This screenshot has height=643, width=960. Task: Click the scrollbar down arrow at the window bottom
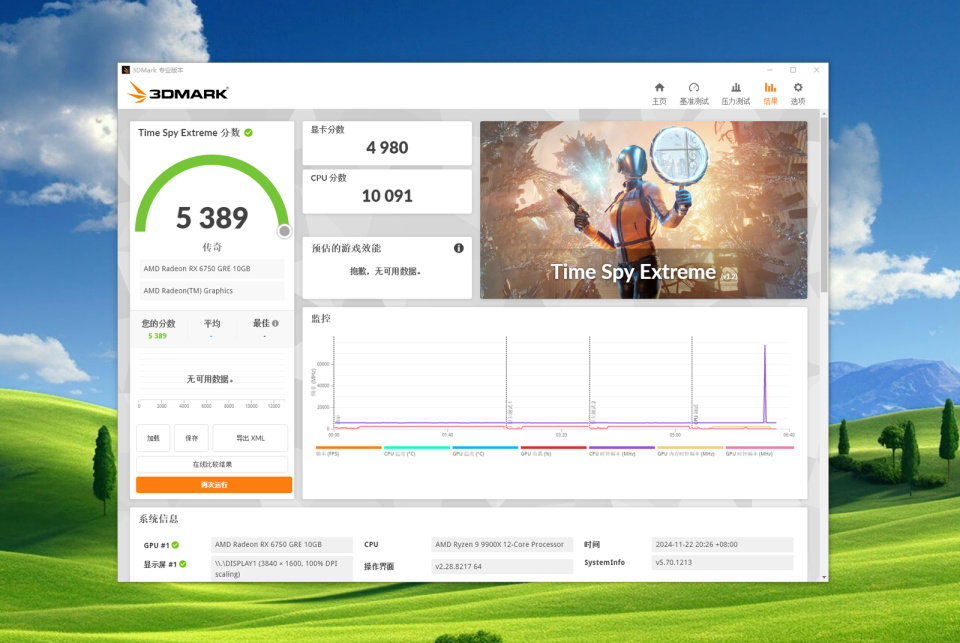823,577
